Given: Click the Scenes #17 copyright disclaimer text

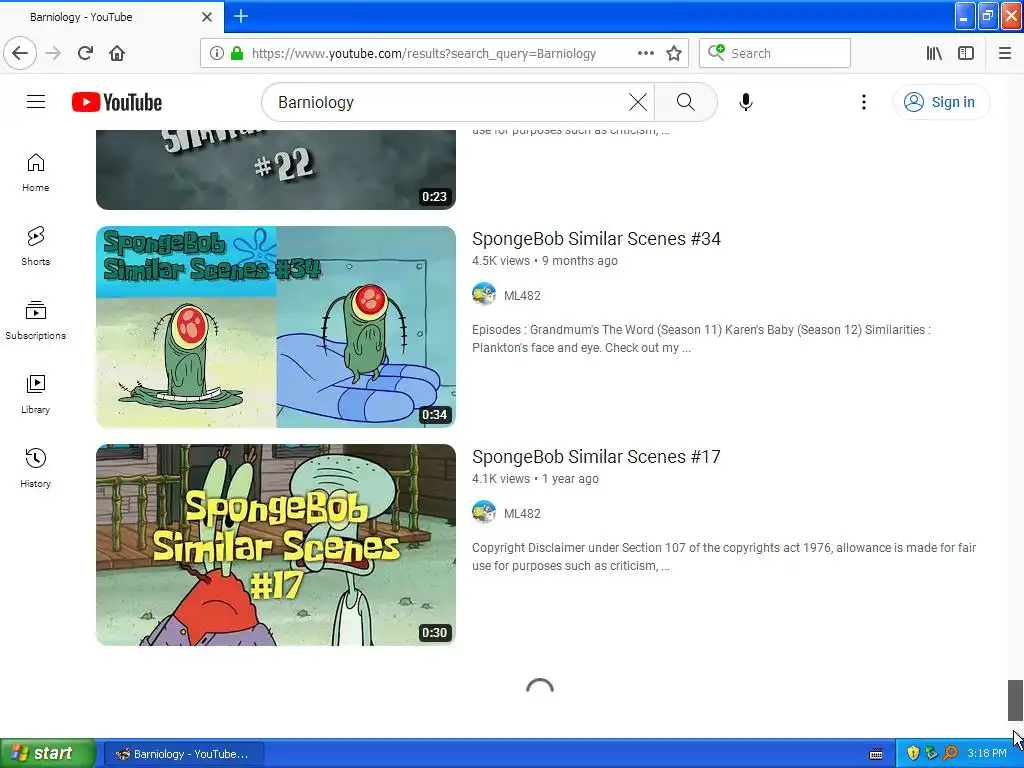Looking at the screenshot, I should 724,557.
